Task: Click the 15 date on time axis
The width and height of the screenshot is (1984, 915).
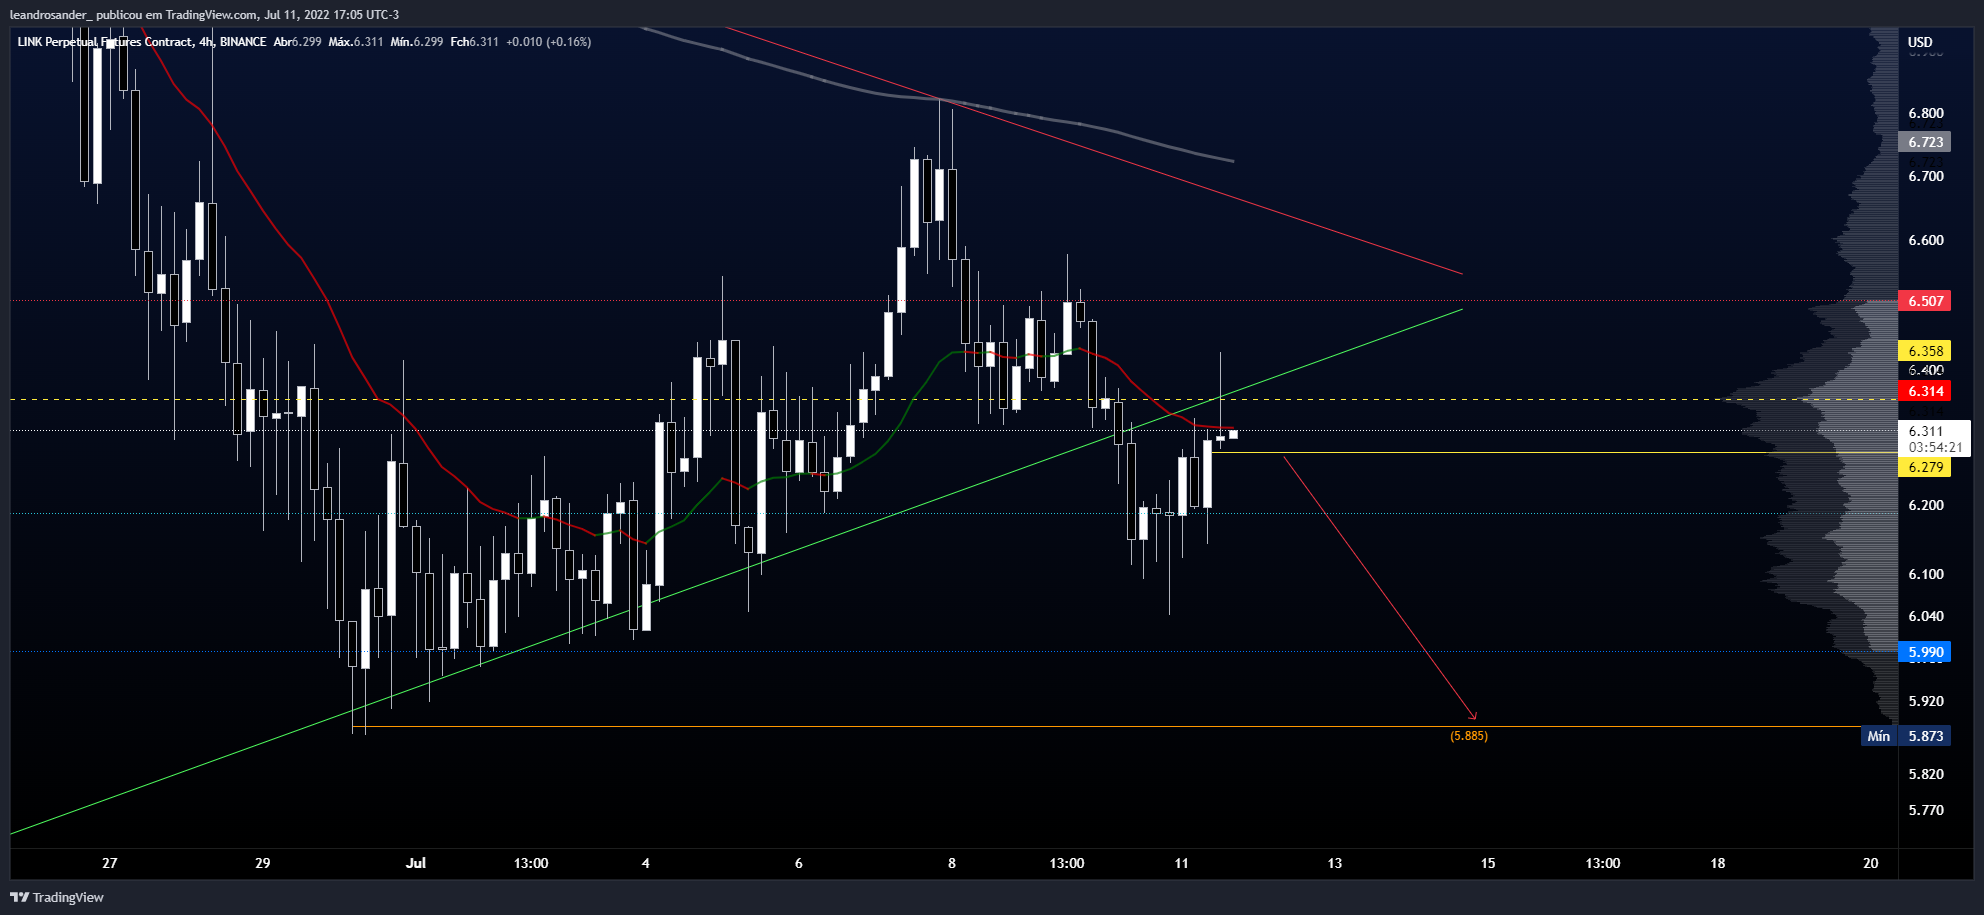Action: [1488, 863]
